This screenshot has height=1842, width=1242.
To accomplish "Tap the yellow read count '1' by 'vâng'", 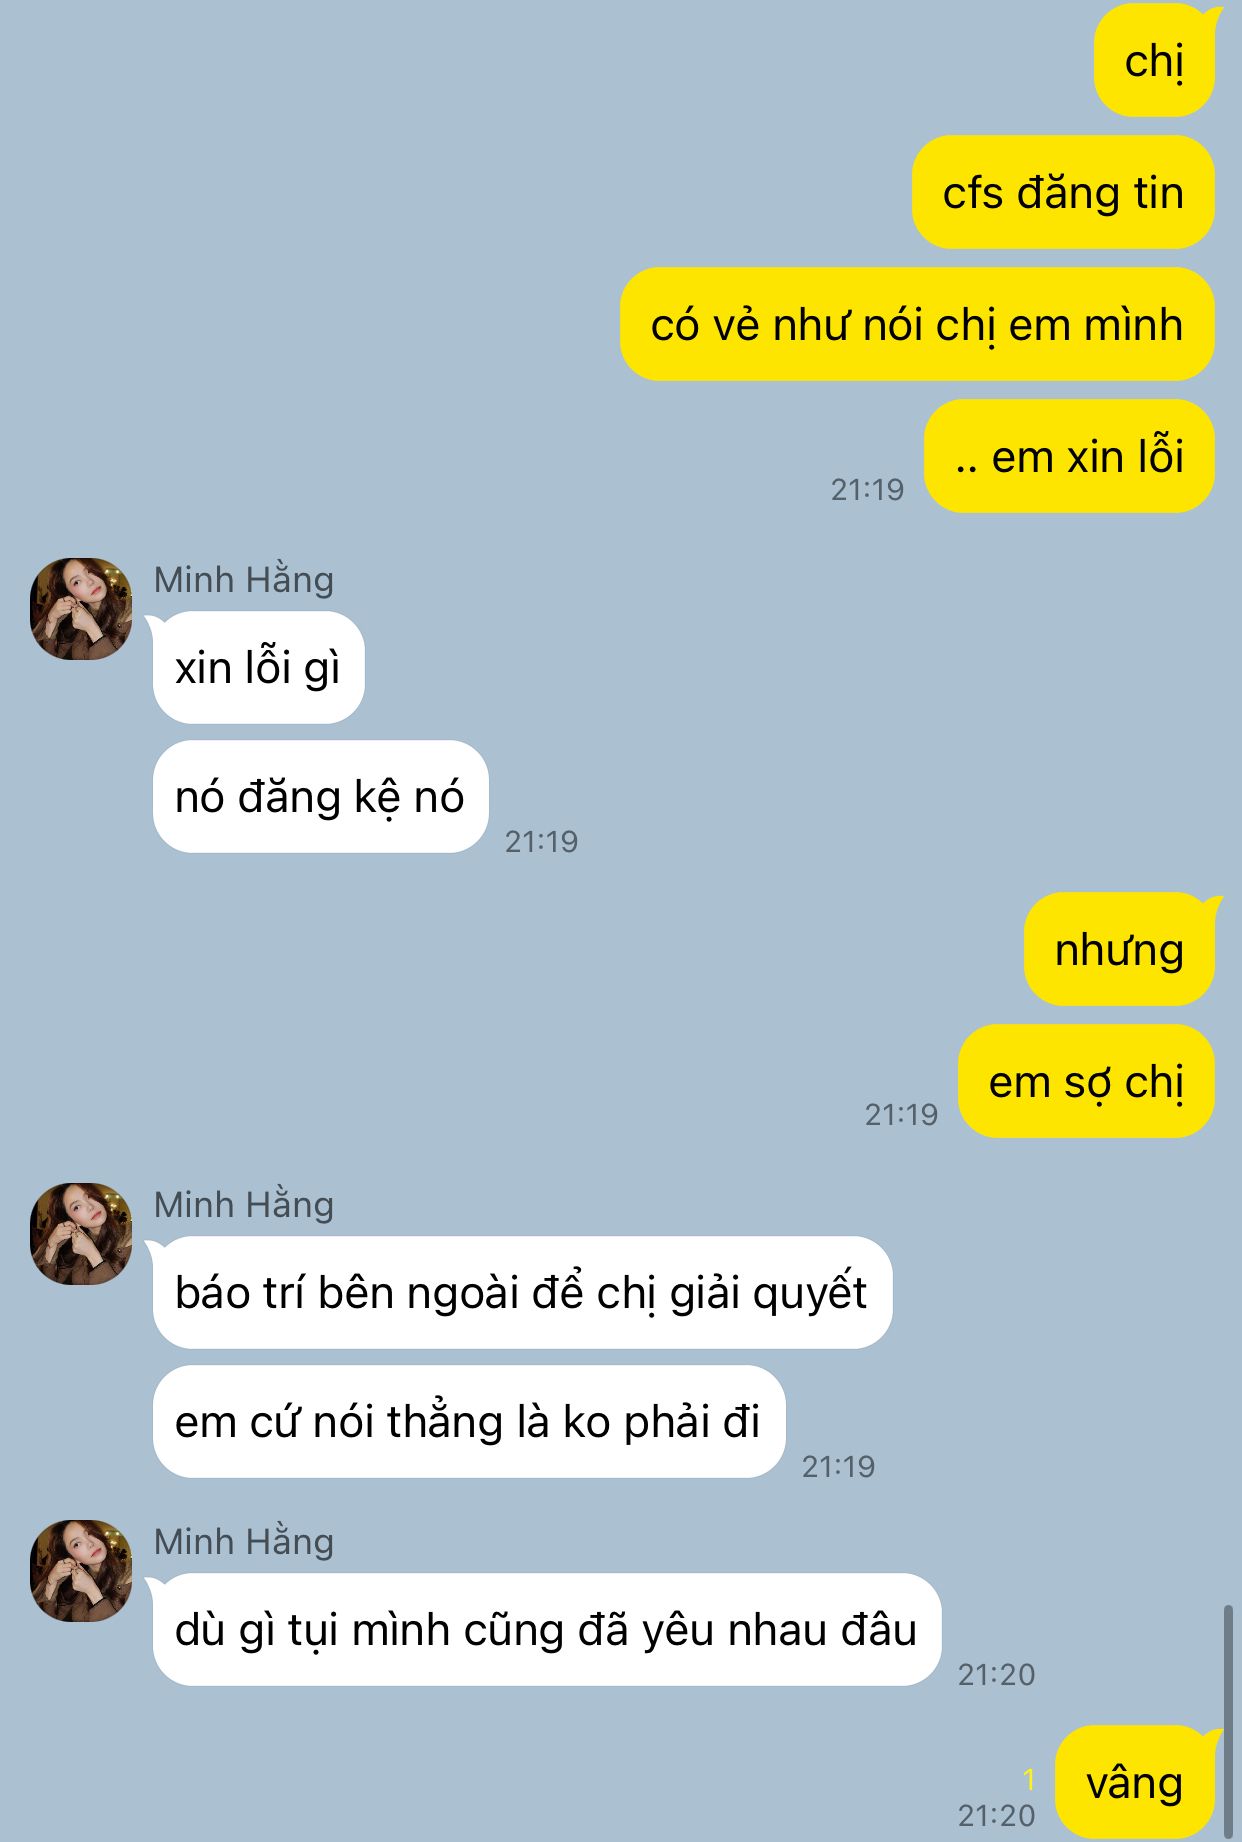I will [1029, 1780].
